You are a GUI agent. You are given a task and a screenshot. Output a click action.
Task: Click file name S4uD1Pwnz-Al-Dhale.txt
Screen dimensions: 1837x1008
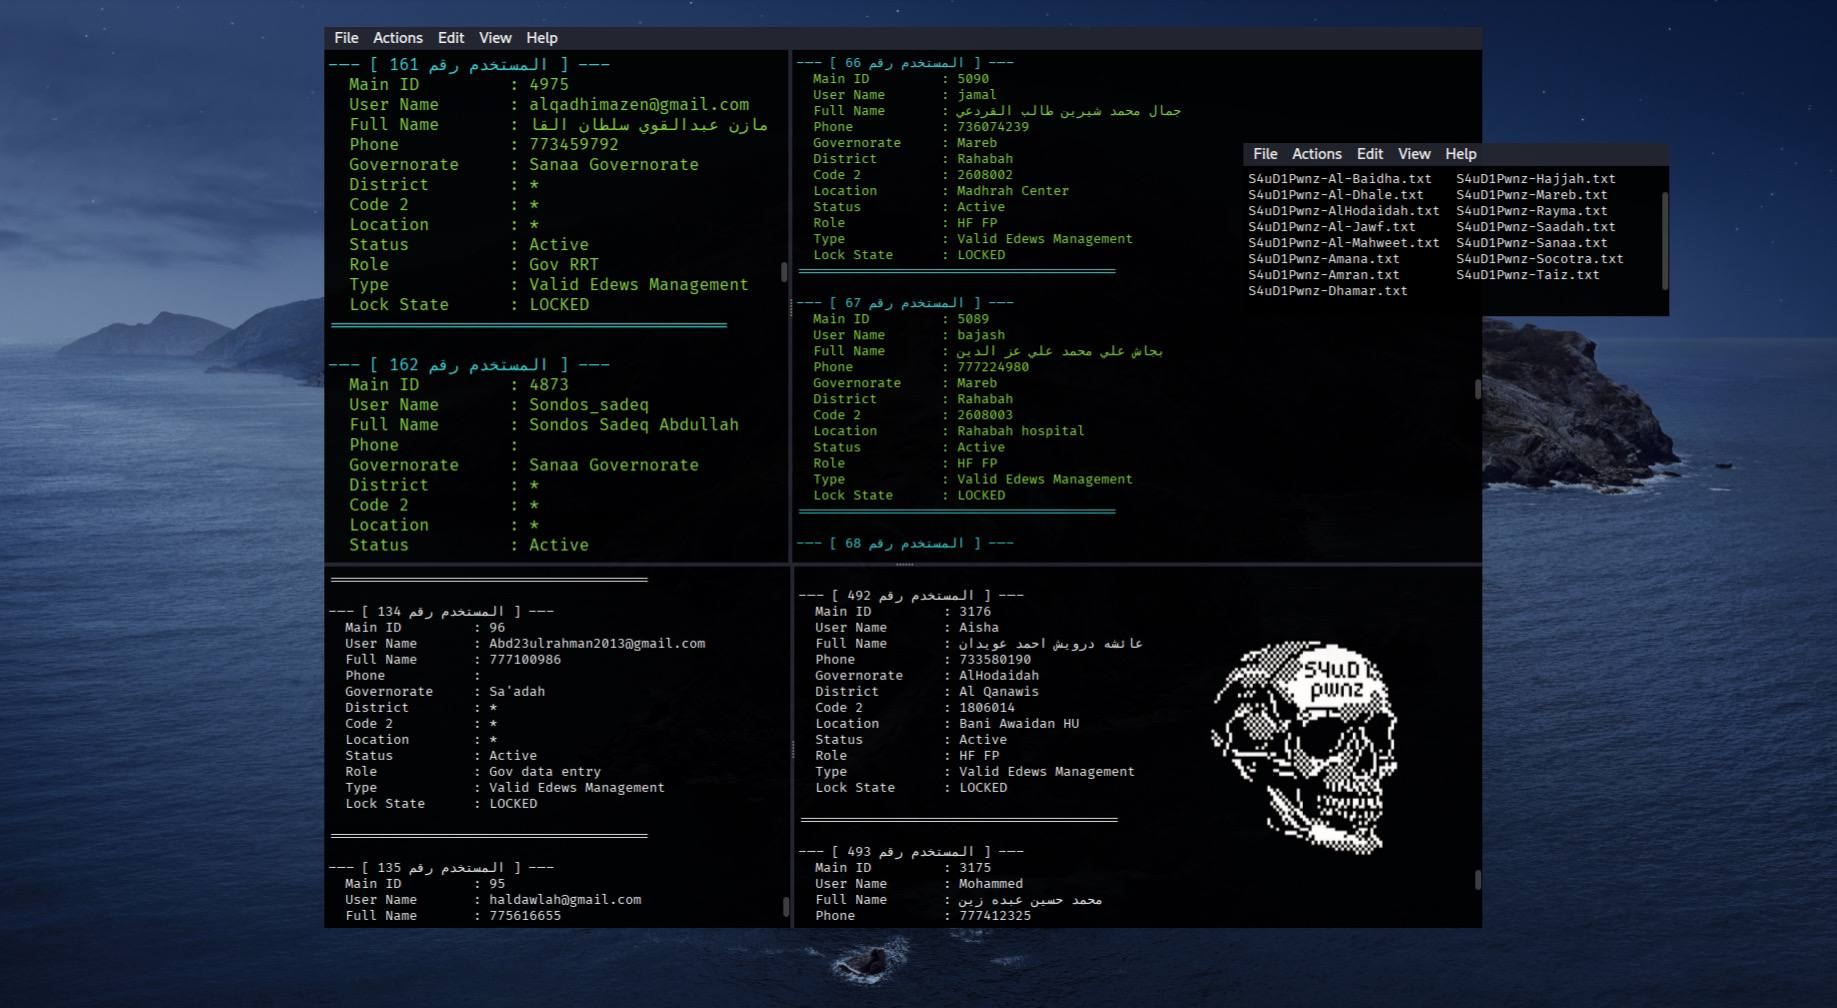pyautogui.click(x=1336, y=195)
